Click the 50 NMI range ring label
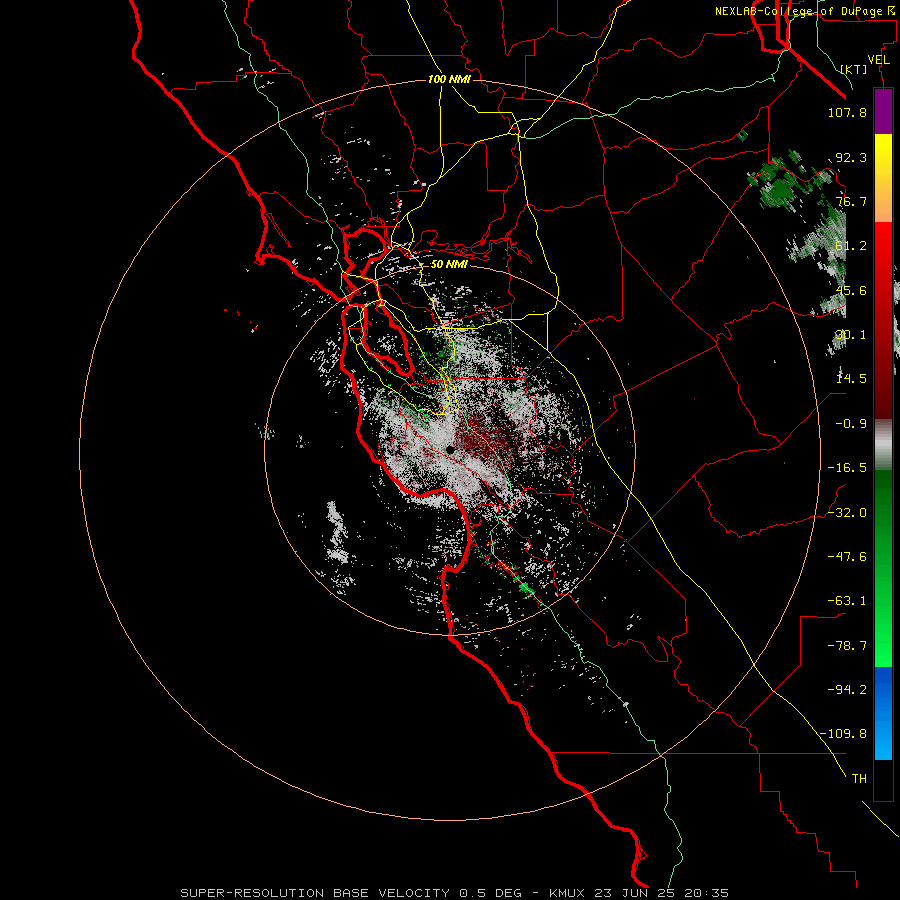Image resolution: width=900 pixels, height=900 pixels. click(x=449, y=265)
